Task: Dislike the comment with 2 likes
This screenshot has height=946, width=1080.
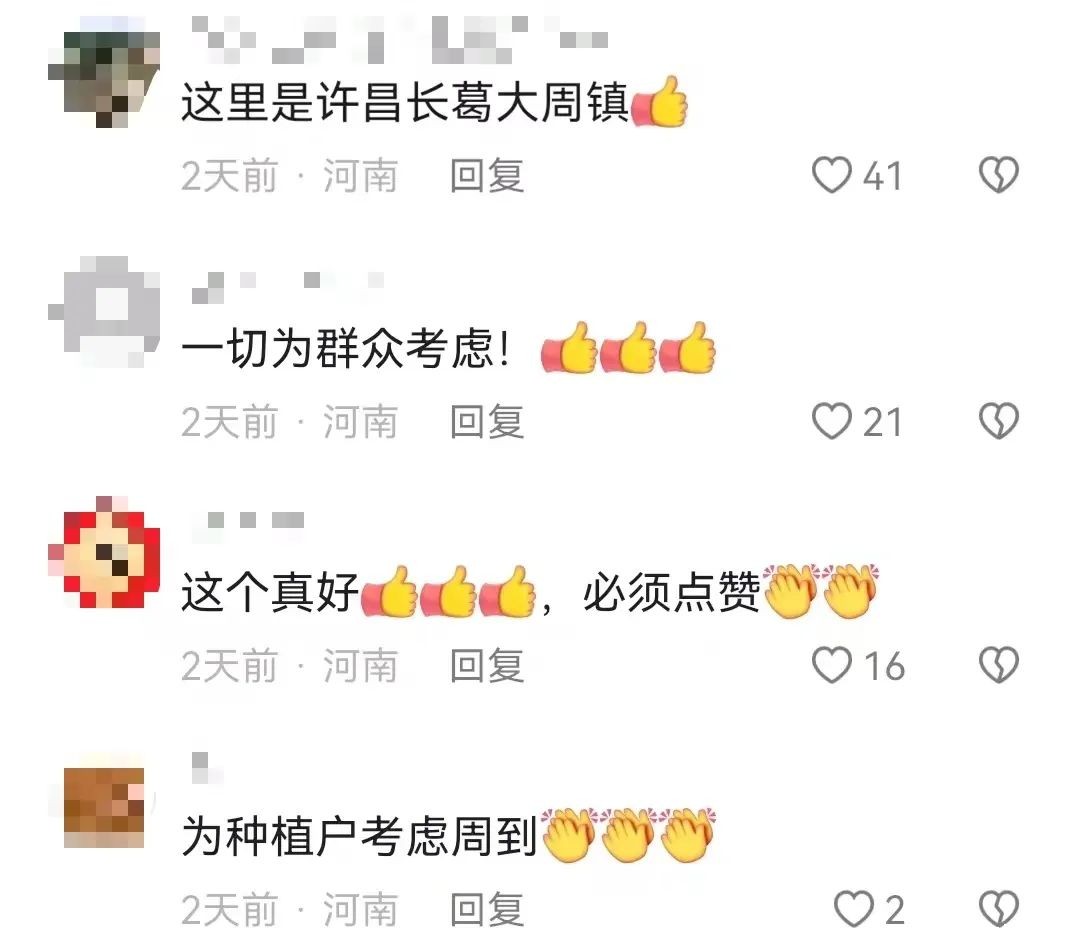Action: (x=999, y=909)
